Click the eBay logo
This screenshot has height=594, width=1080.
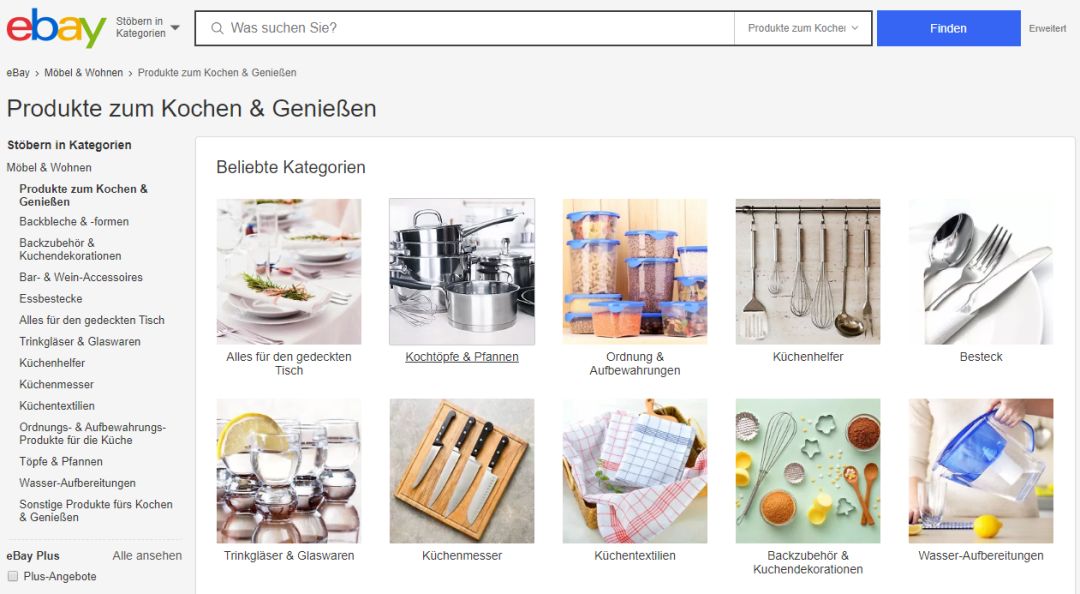[56, 28]
